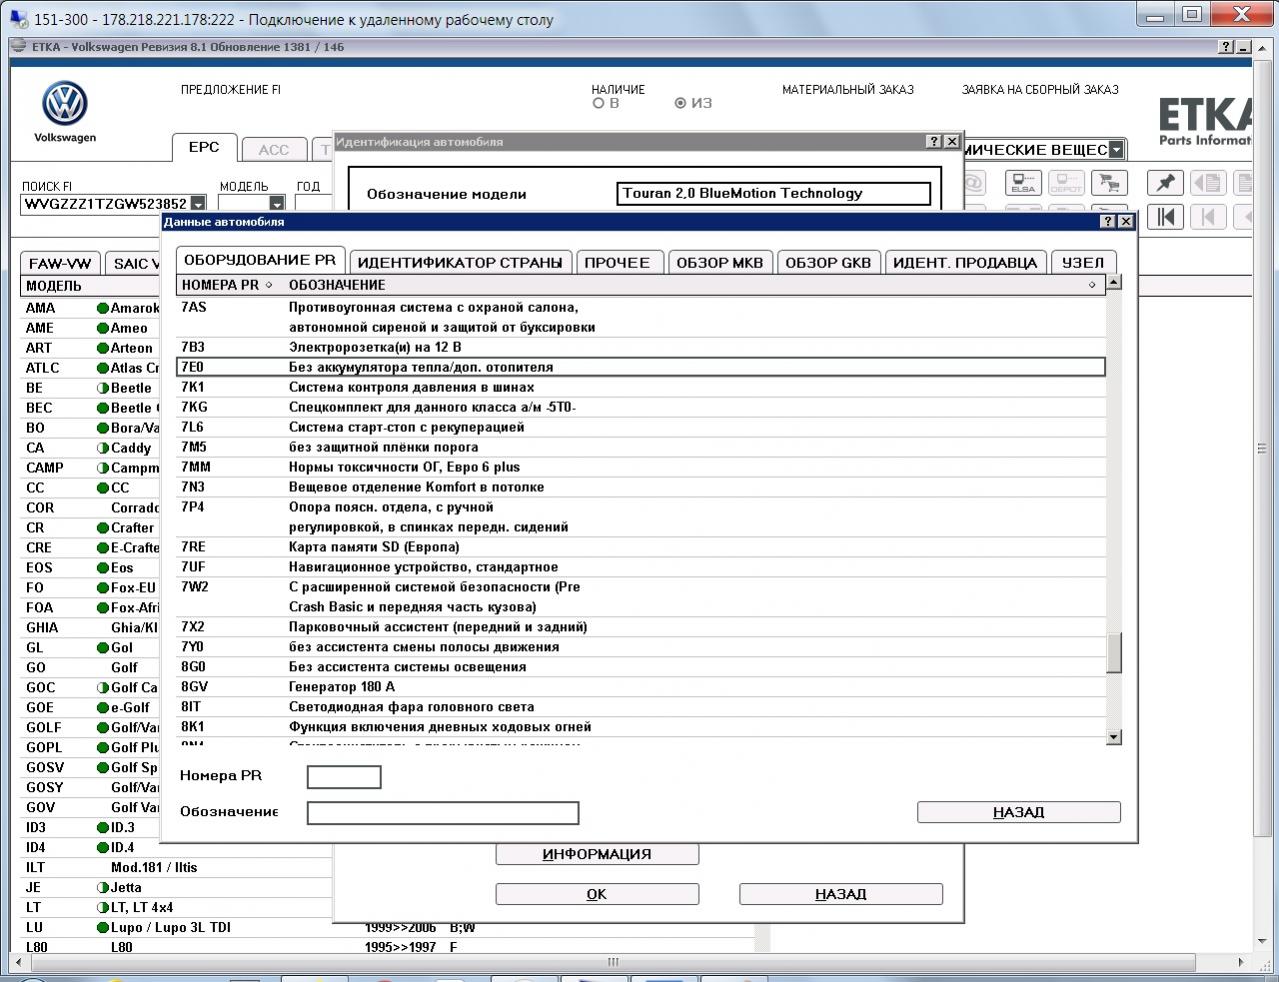1279x982 pixels.
Task: Click help button of Данные автомобиля dialog
Action: [1108, 222]
